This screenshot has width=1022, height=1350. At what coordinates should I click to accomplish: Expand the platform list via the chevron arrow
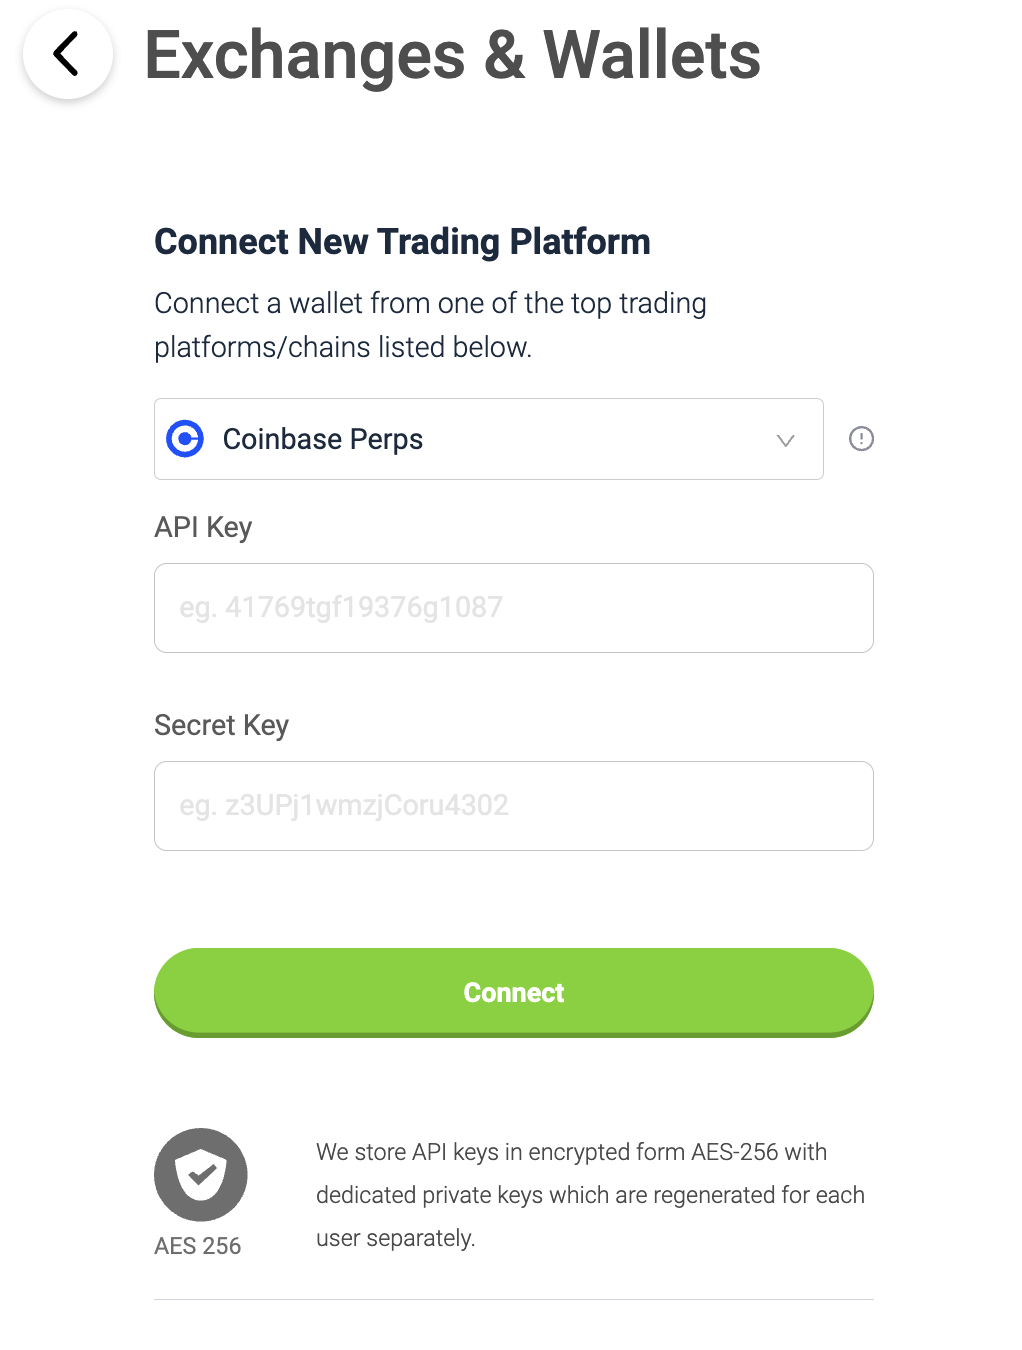[x=786, y=440]
